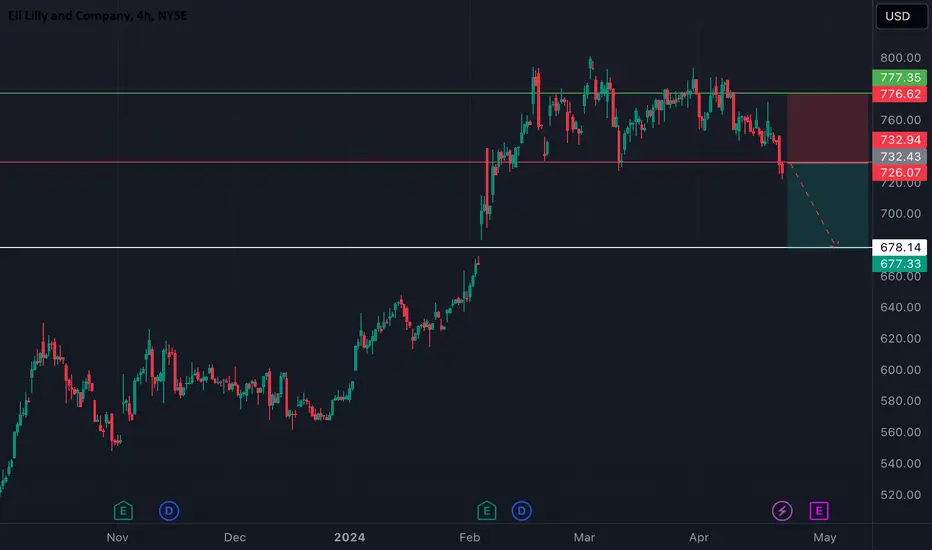Click the dashed red projection arrow line
Viewport: 932px width, 550px height.
click(x=812, y=203)
